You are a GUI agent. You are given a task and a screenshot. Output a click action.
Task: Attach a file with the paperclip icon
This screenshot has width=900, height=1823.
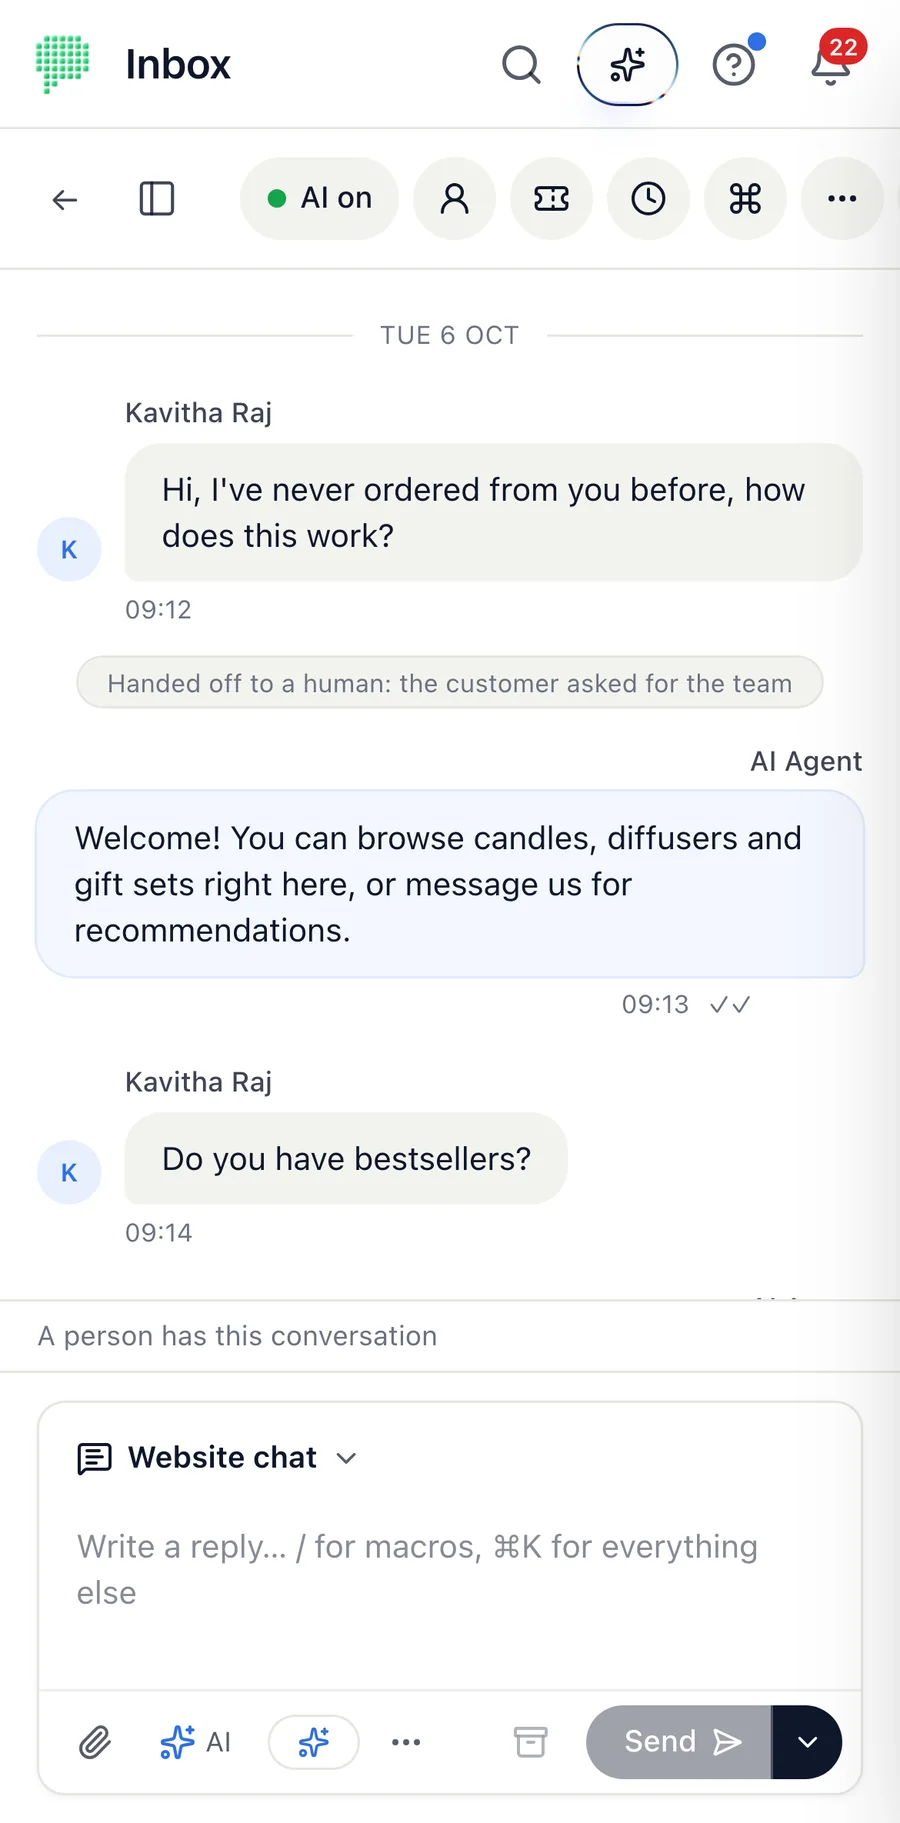95,1742
